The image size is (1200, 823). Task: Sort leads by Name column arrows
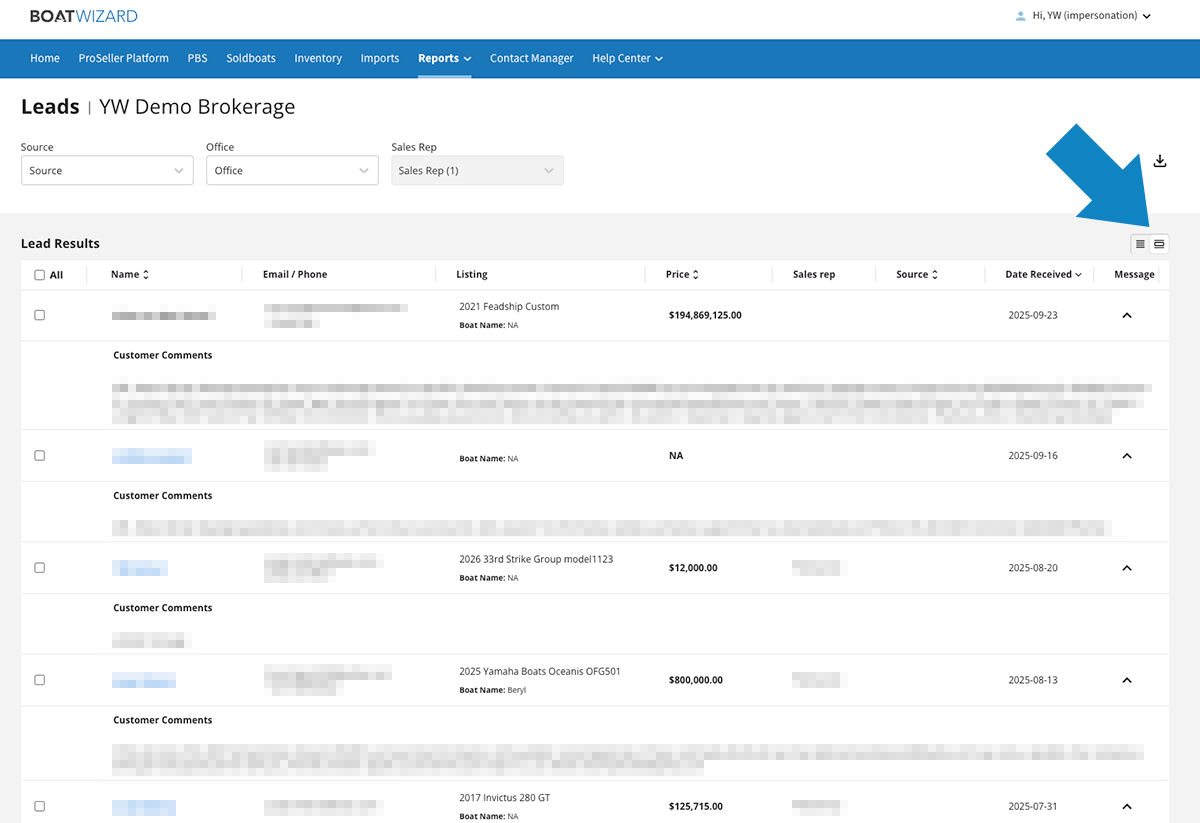pyautogui.click(x=146, y=275)
